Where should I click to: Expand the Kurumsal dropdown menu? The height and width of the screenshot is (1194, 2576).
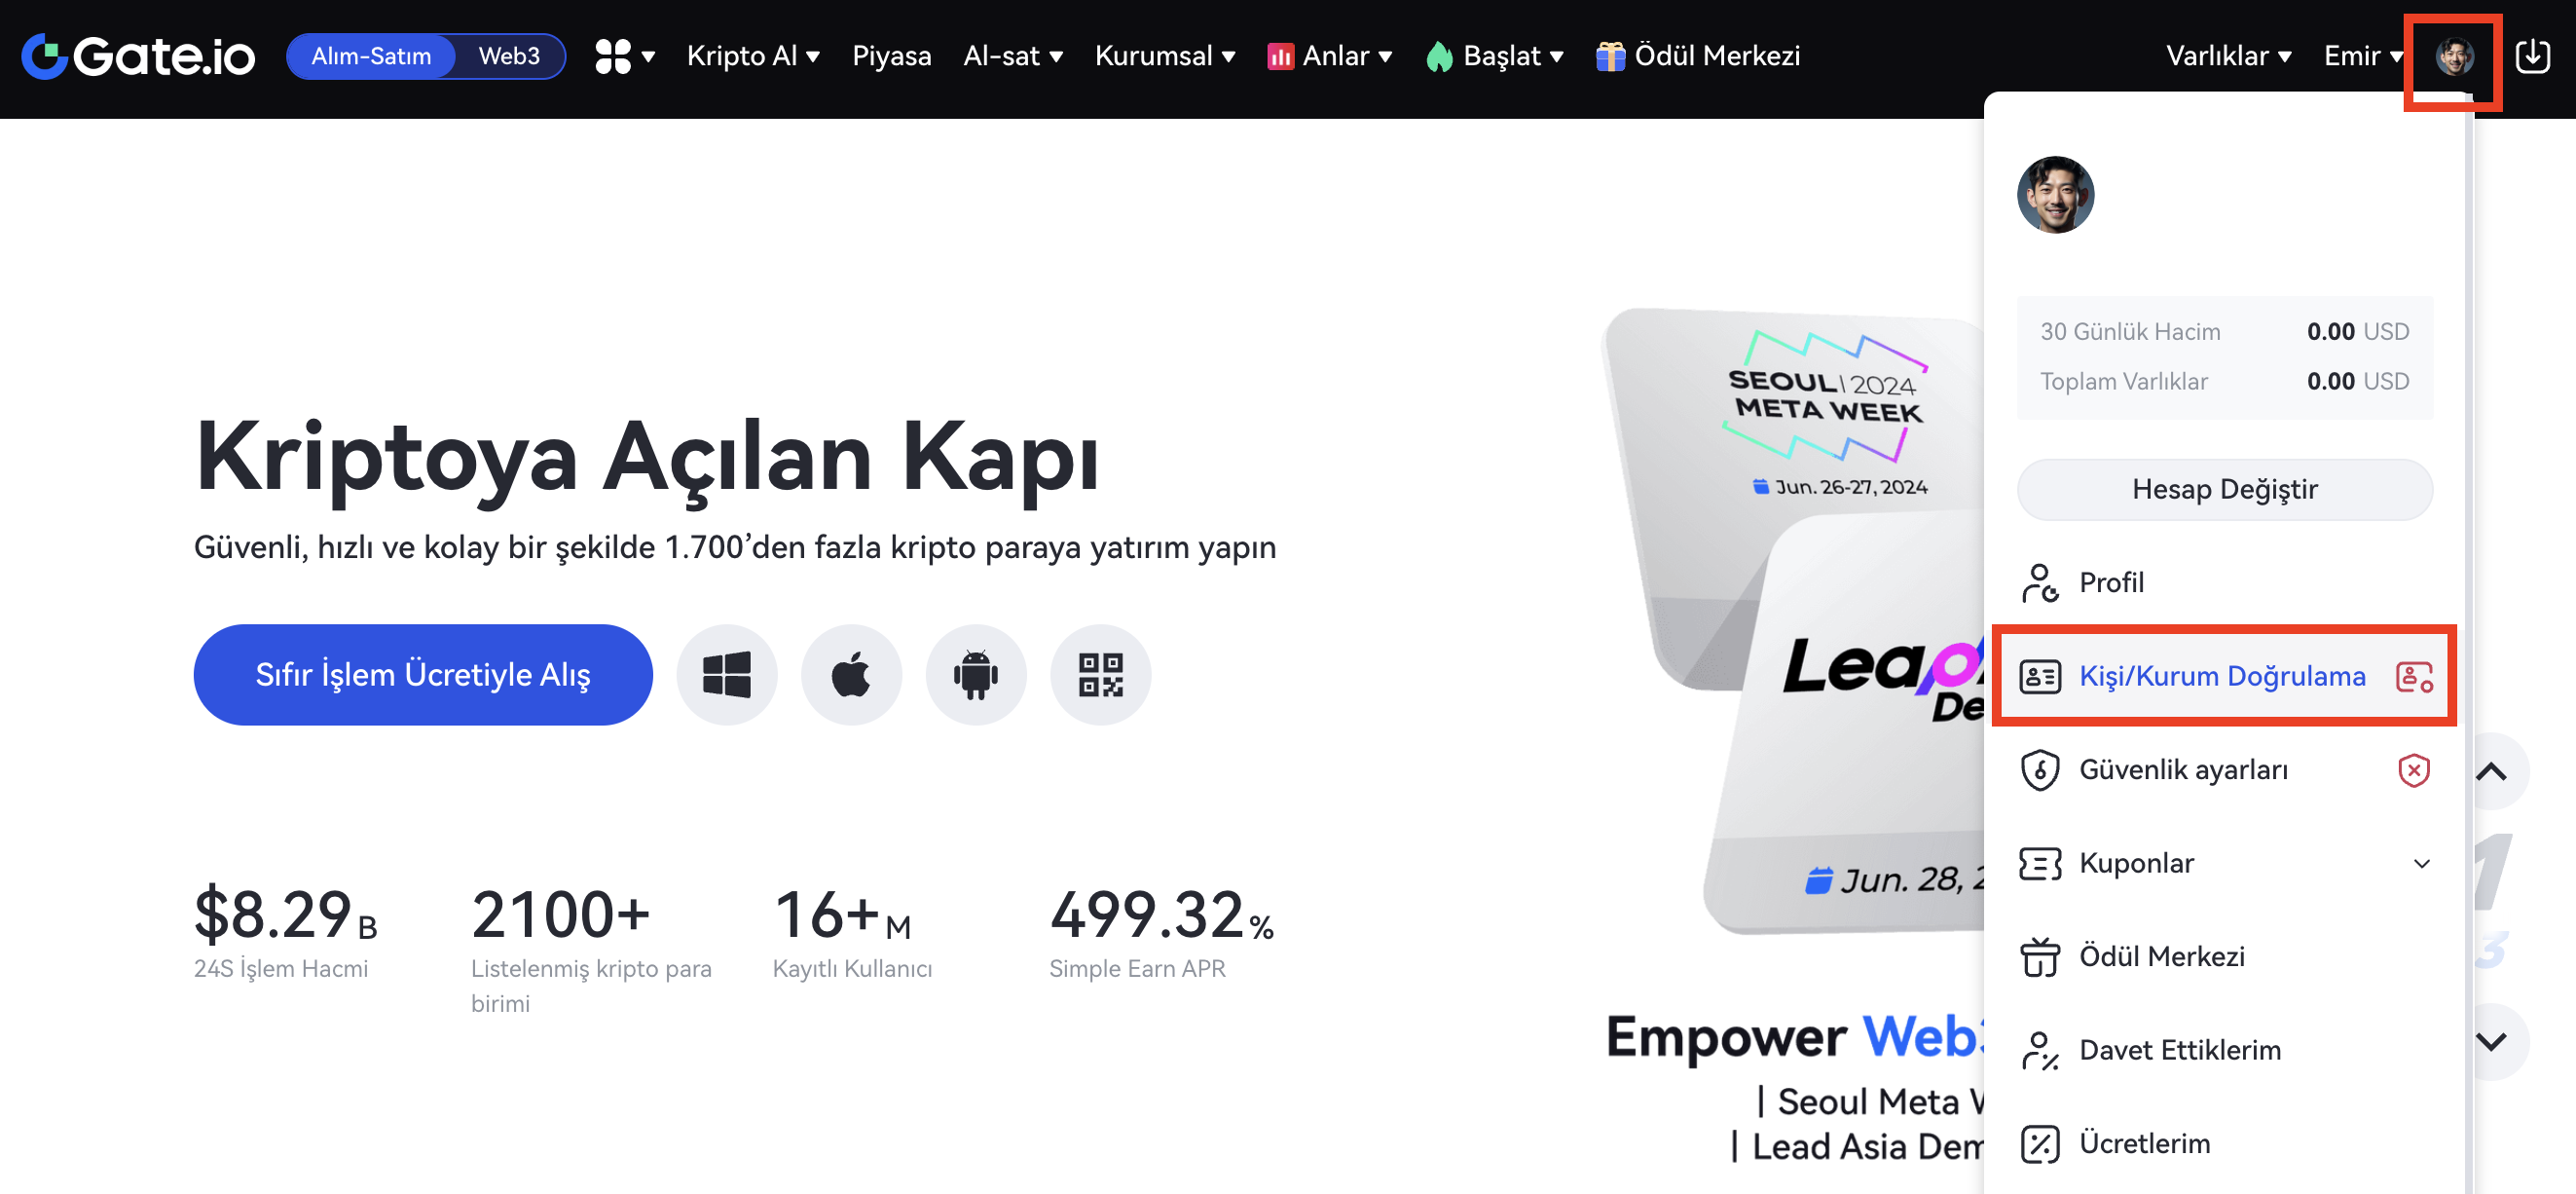click(x=1165, y=56)
